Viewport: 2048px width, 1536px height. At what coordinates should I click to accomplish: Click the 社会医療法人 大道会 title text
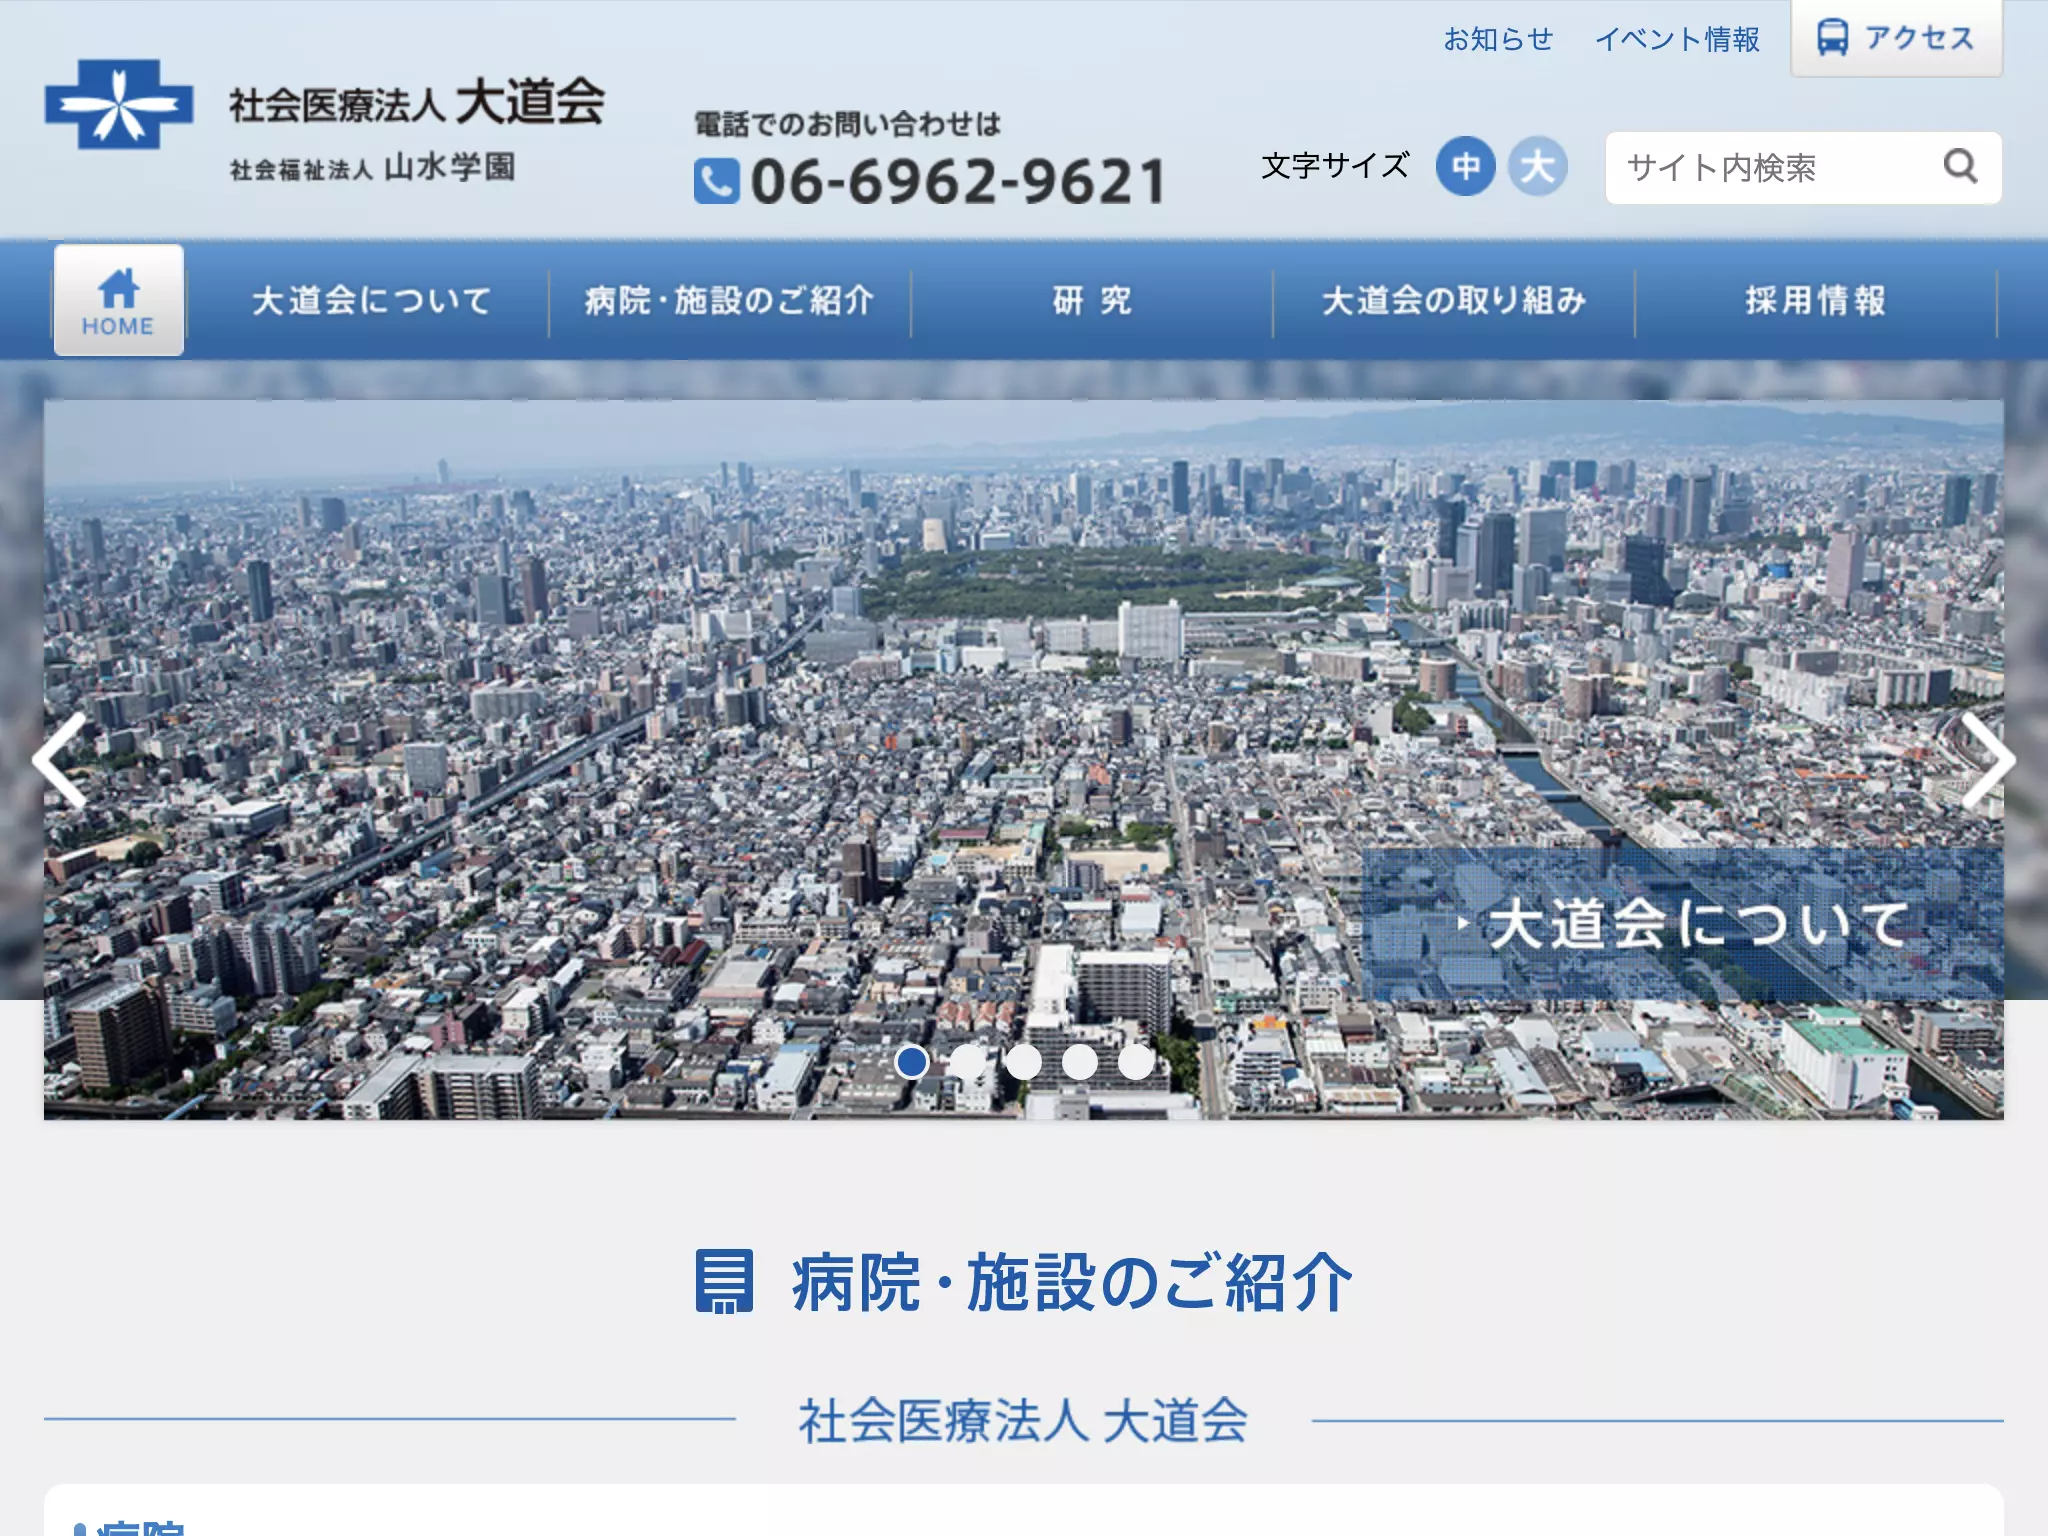(x=416, y=103)
